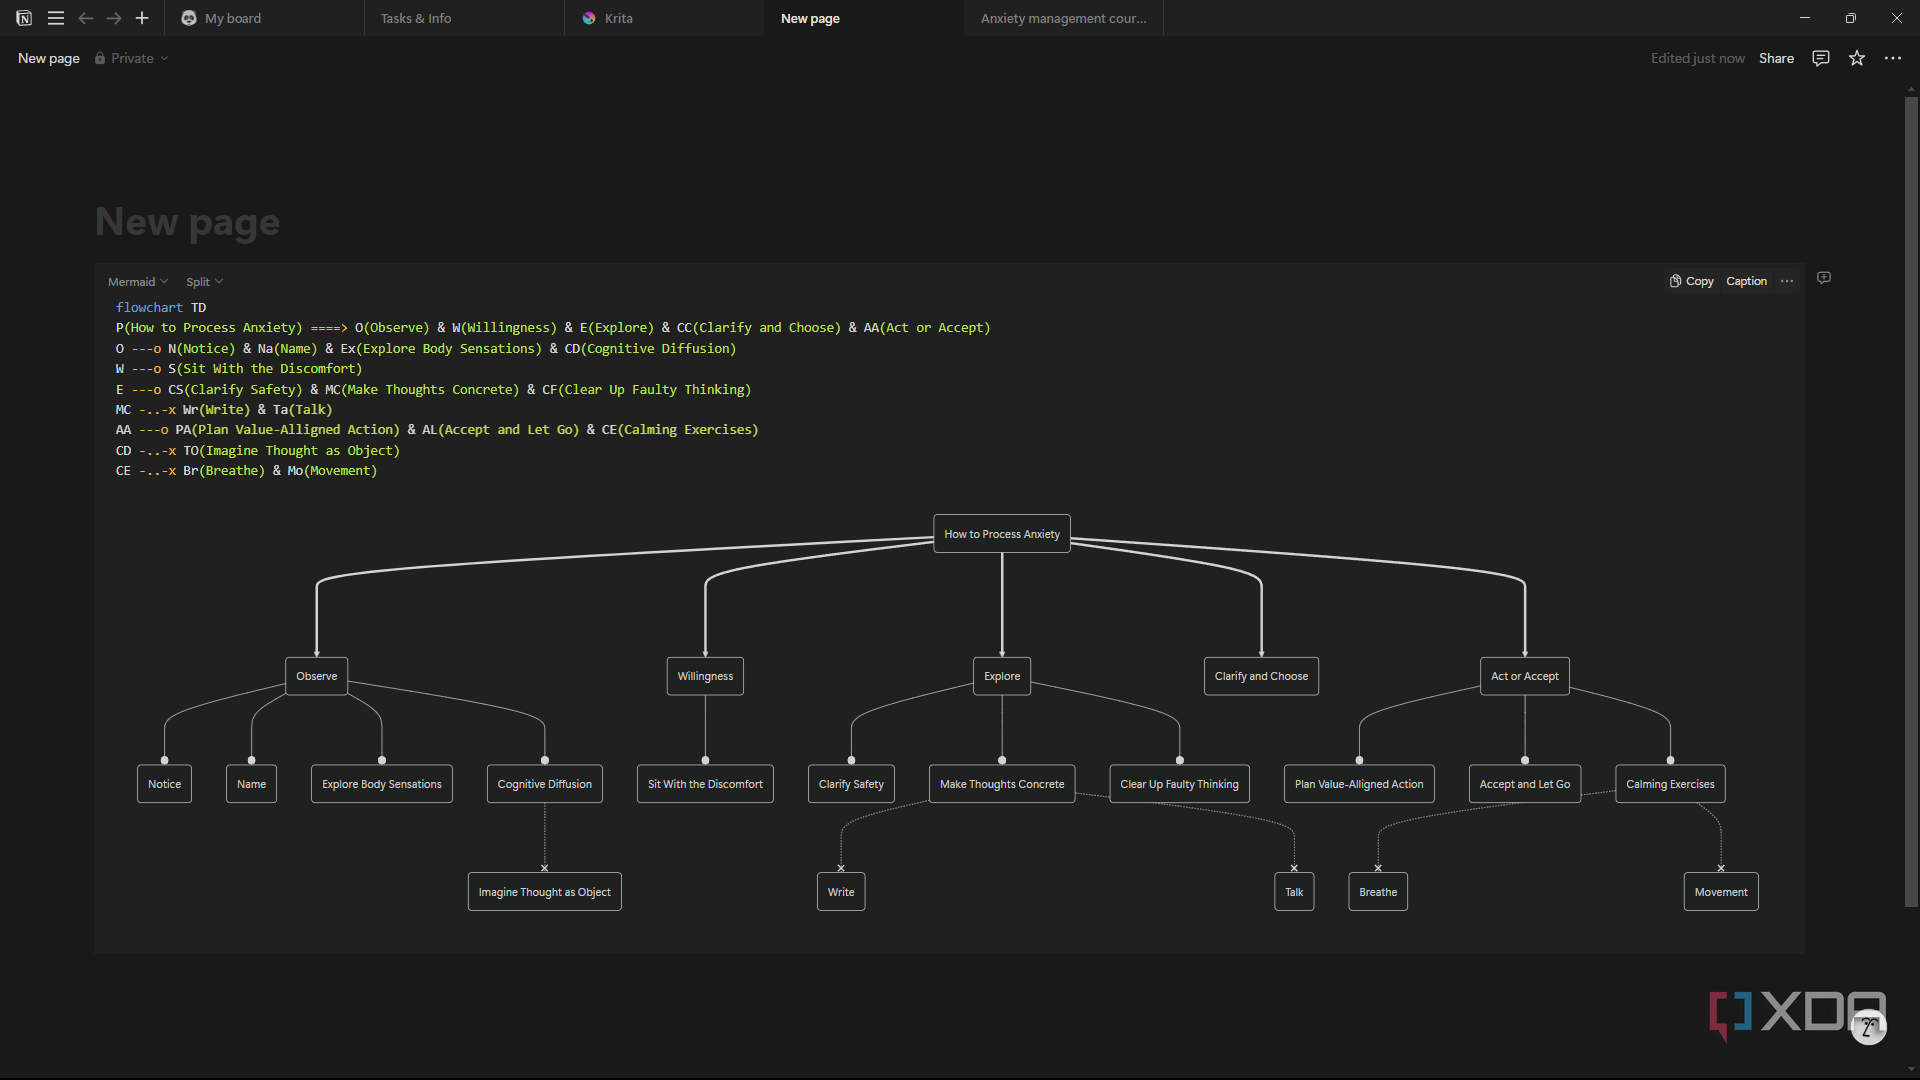This screenshot has height=1080, width=1920.
Task: Click the New page title field
Action: pos(187,221)
